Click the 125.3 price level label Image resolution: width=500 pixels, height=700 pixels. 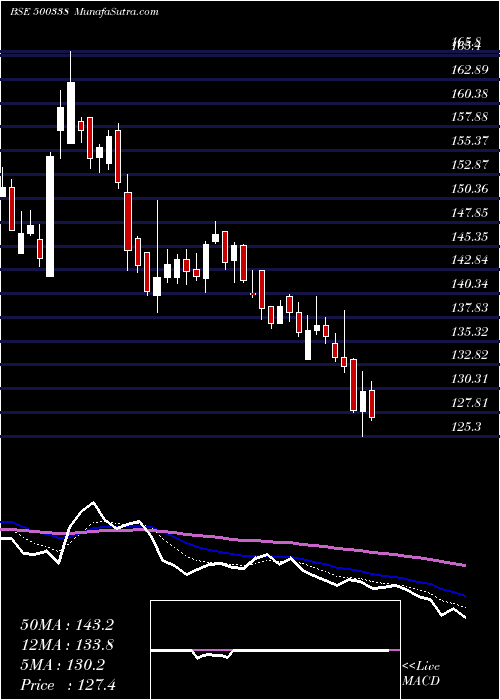coord(467,427)
